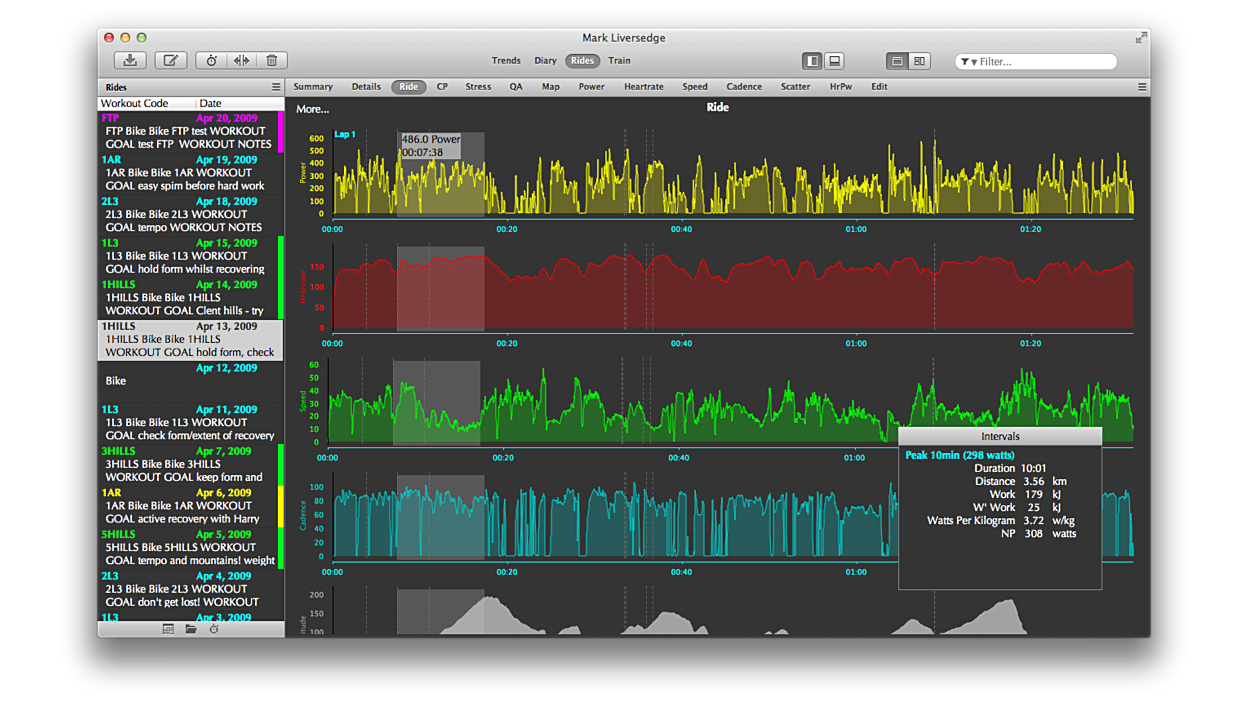Click the folder icon below ride list

tap(191, 629)
